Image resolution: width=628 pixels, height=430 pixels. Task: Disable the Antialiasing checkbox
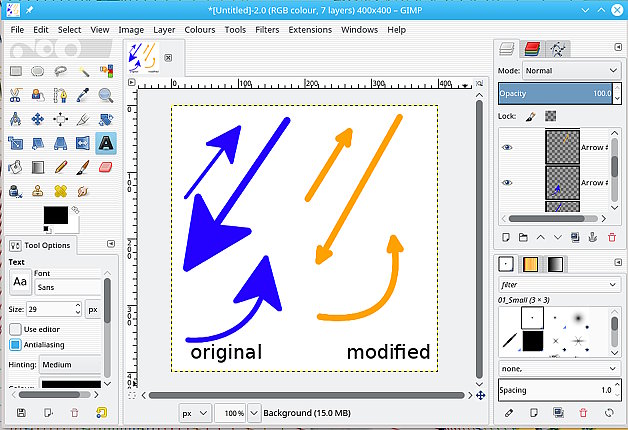[15, 345]
